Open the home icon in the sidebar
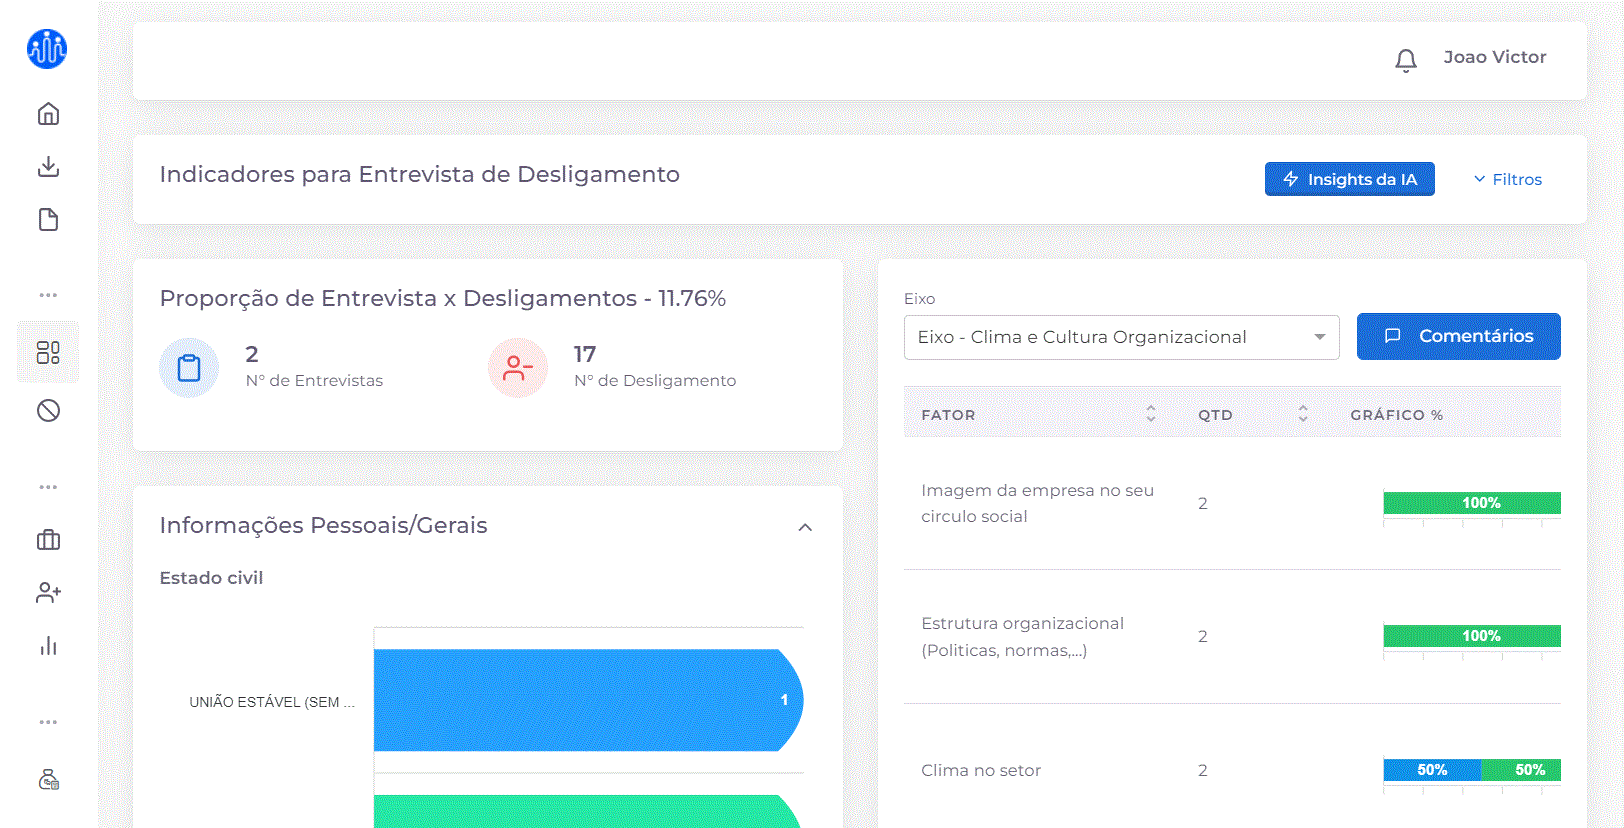Viewport: 1624px width, 828px height. click(x=48, y=114)
